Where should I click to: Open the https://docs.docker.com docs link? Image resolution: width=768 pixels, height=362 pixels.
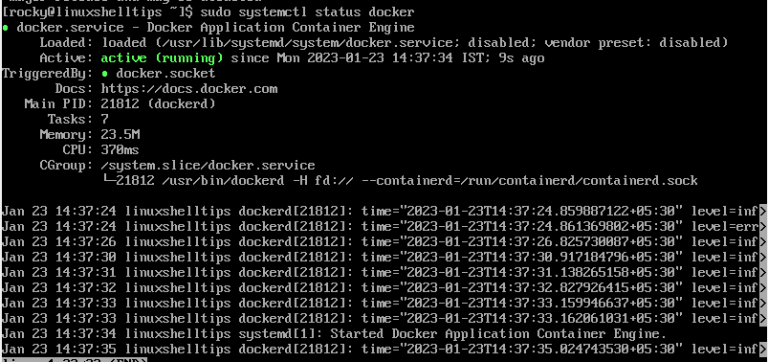[189, 89]
